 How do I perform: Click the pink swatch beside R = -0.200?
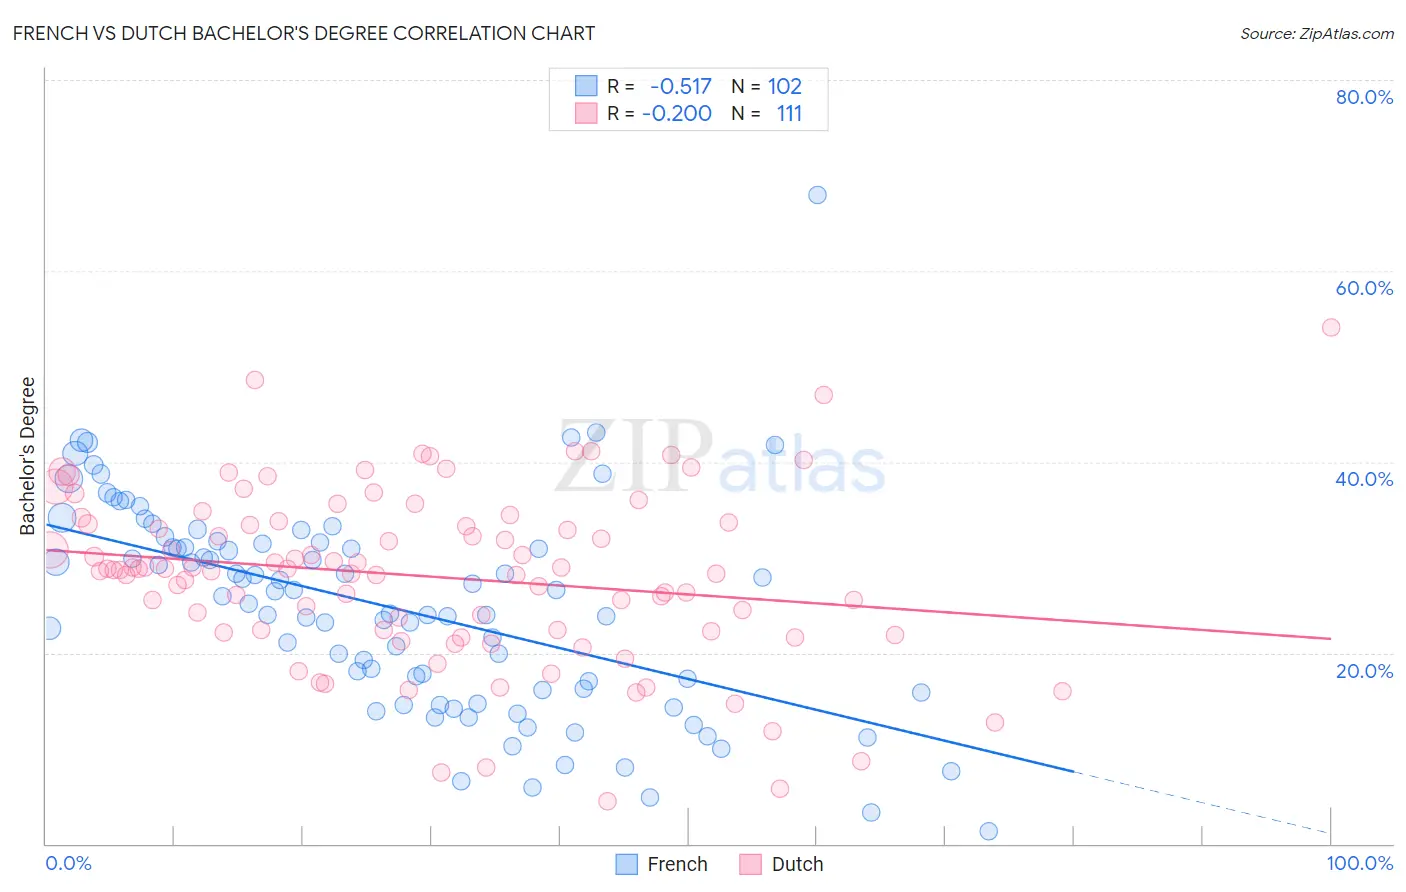[586, 113]
